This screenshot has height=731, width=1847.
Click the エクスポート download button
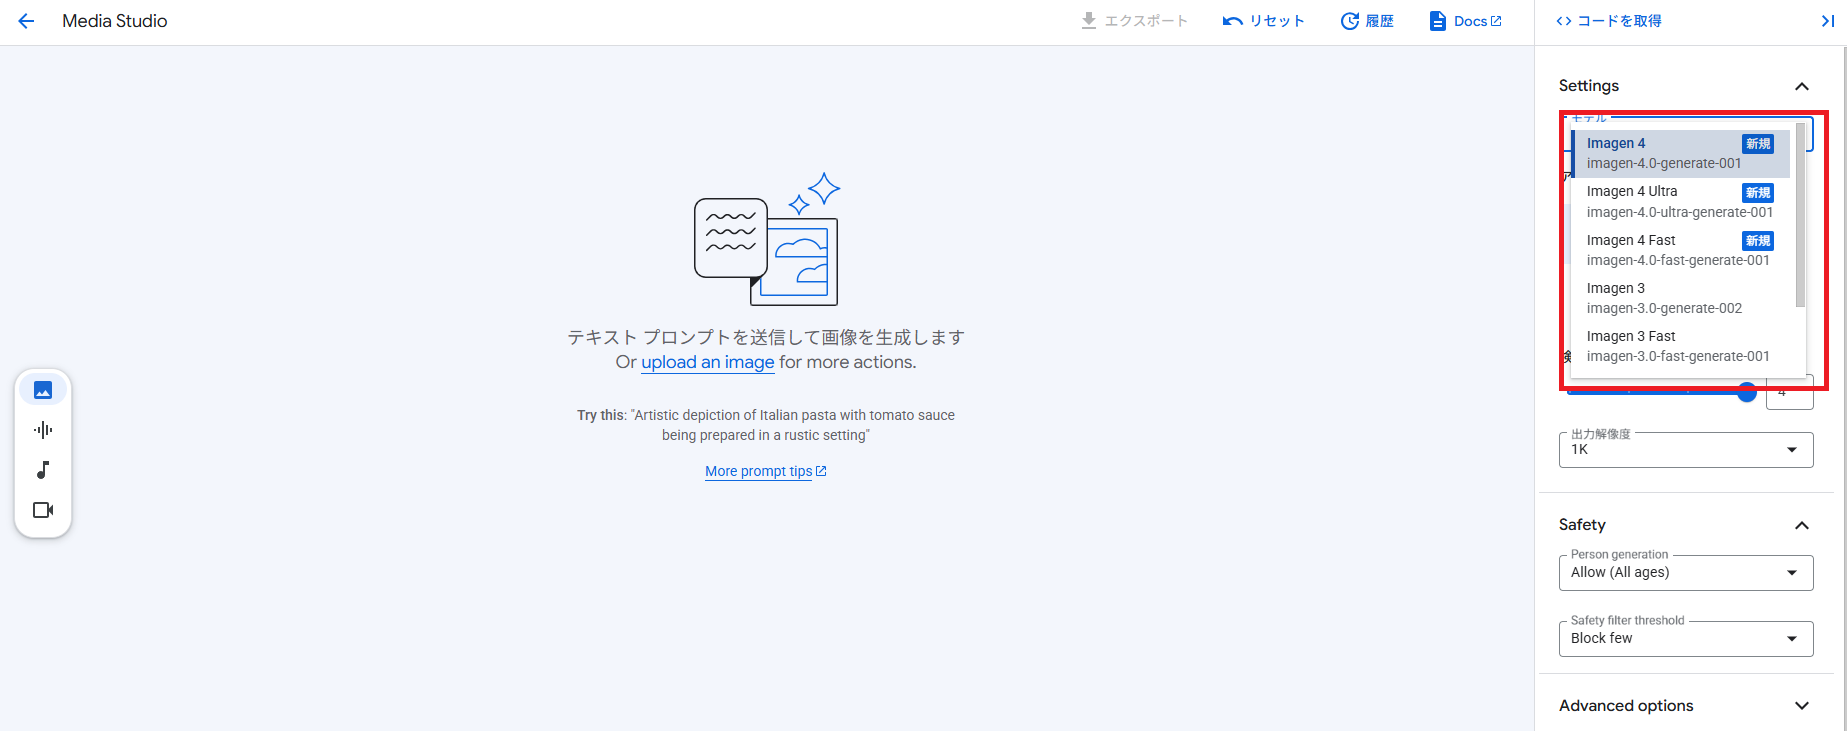(x=1134, y=21)
